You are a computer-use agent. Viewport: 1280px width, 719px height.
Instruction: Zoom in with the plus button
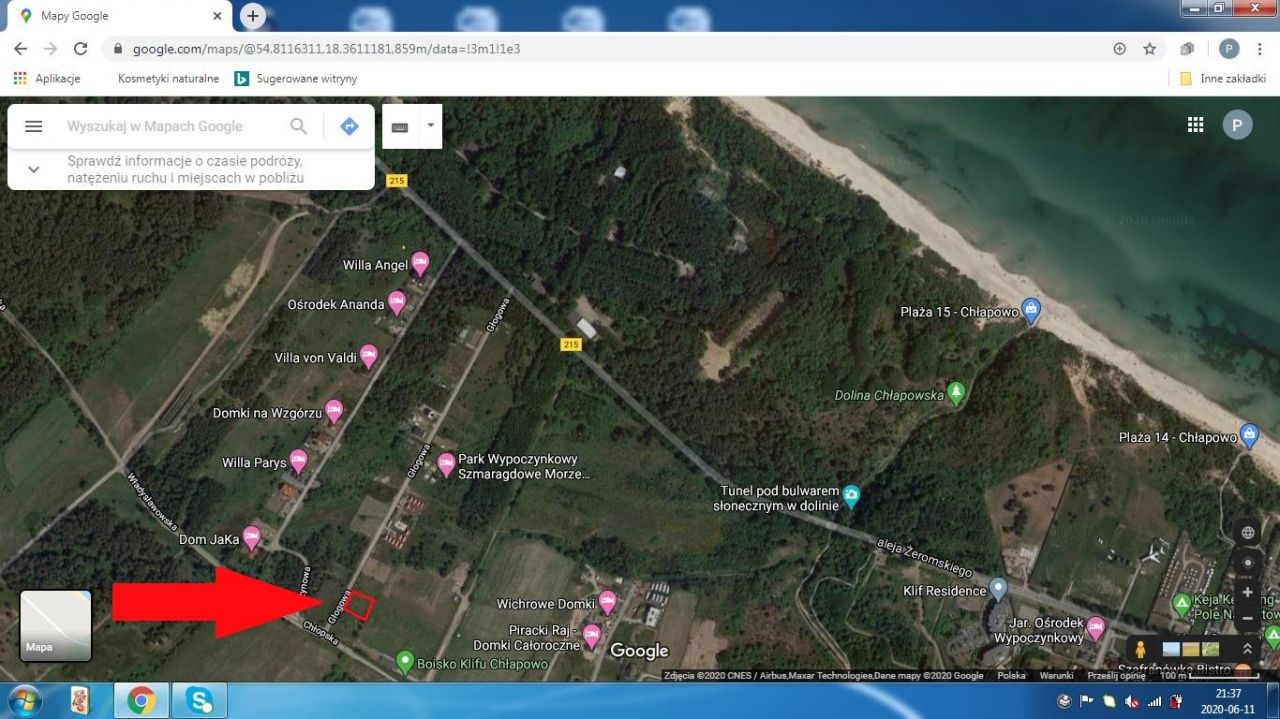[1247, 592]
